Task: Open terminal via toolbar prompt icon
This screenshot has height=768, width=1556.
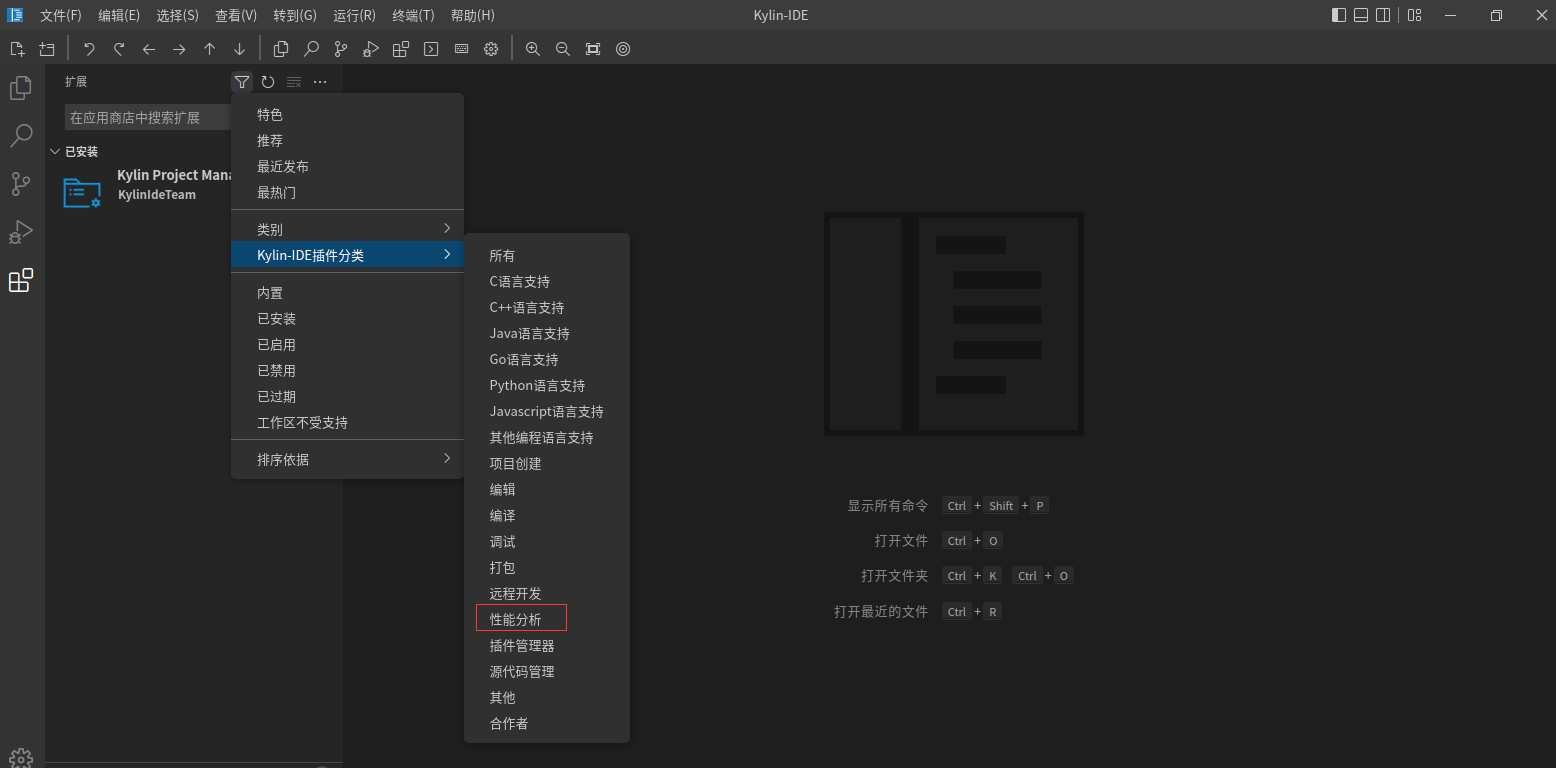Action: (x=431, y=49)
